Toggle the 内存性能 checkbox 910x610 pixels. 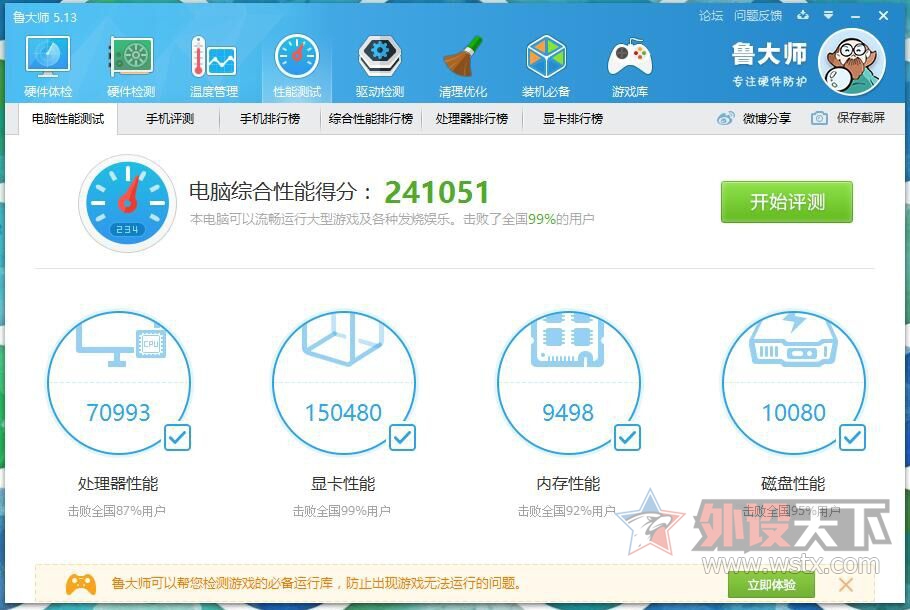click(x=627, y=437)
